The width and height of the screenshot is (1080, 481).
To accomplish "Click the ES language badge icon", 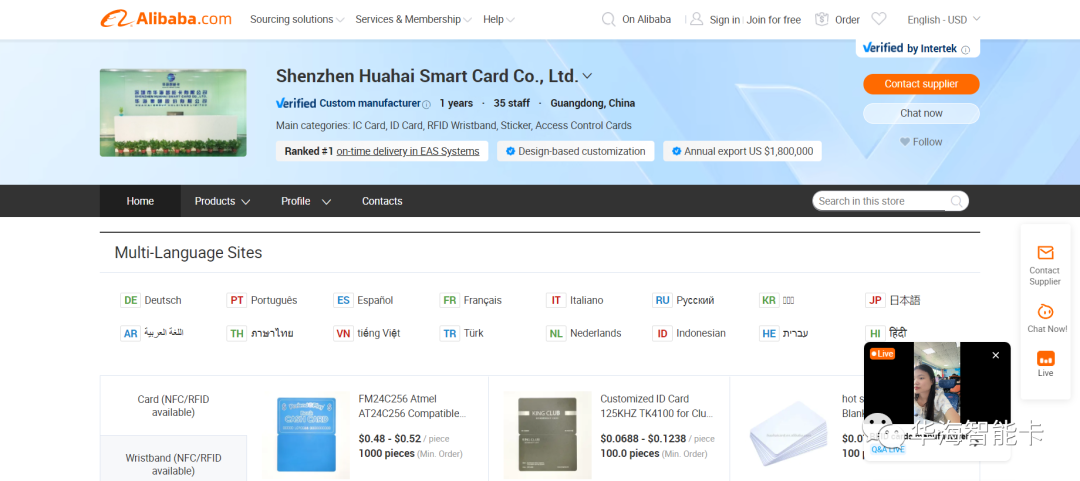I will pyautogui.click(x=343, y=300).
